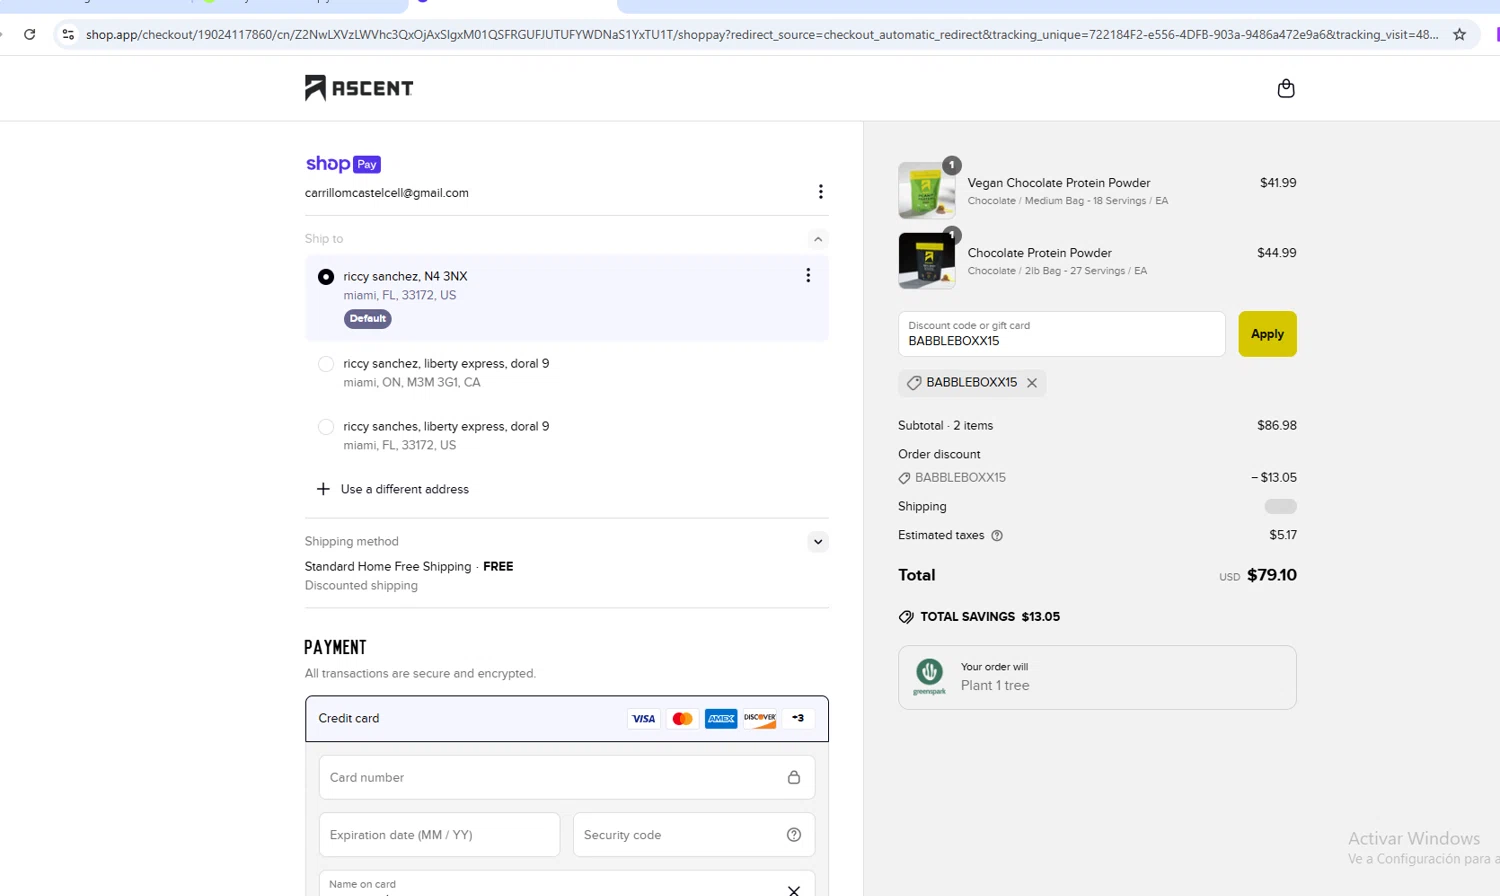This screenshot has width=1500, height=896.
Task: Click the $44.99 price
Action: tap(1277, 253)
